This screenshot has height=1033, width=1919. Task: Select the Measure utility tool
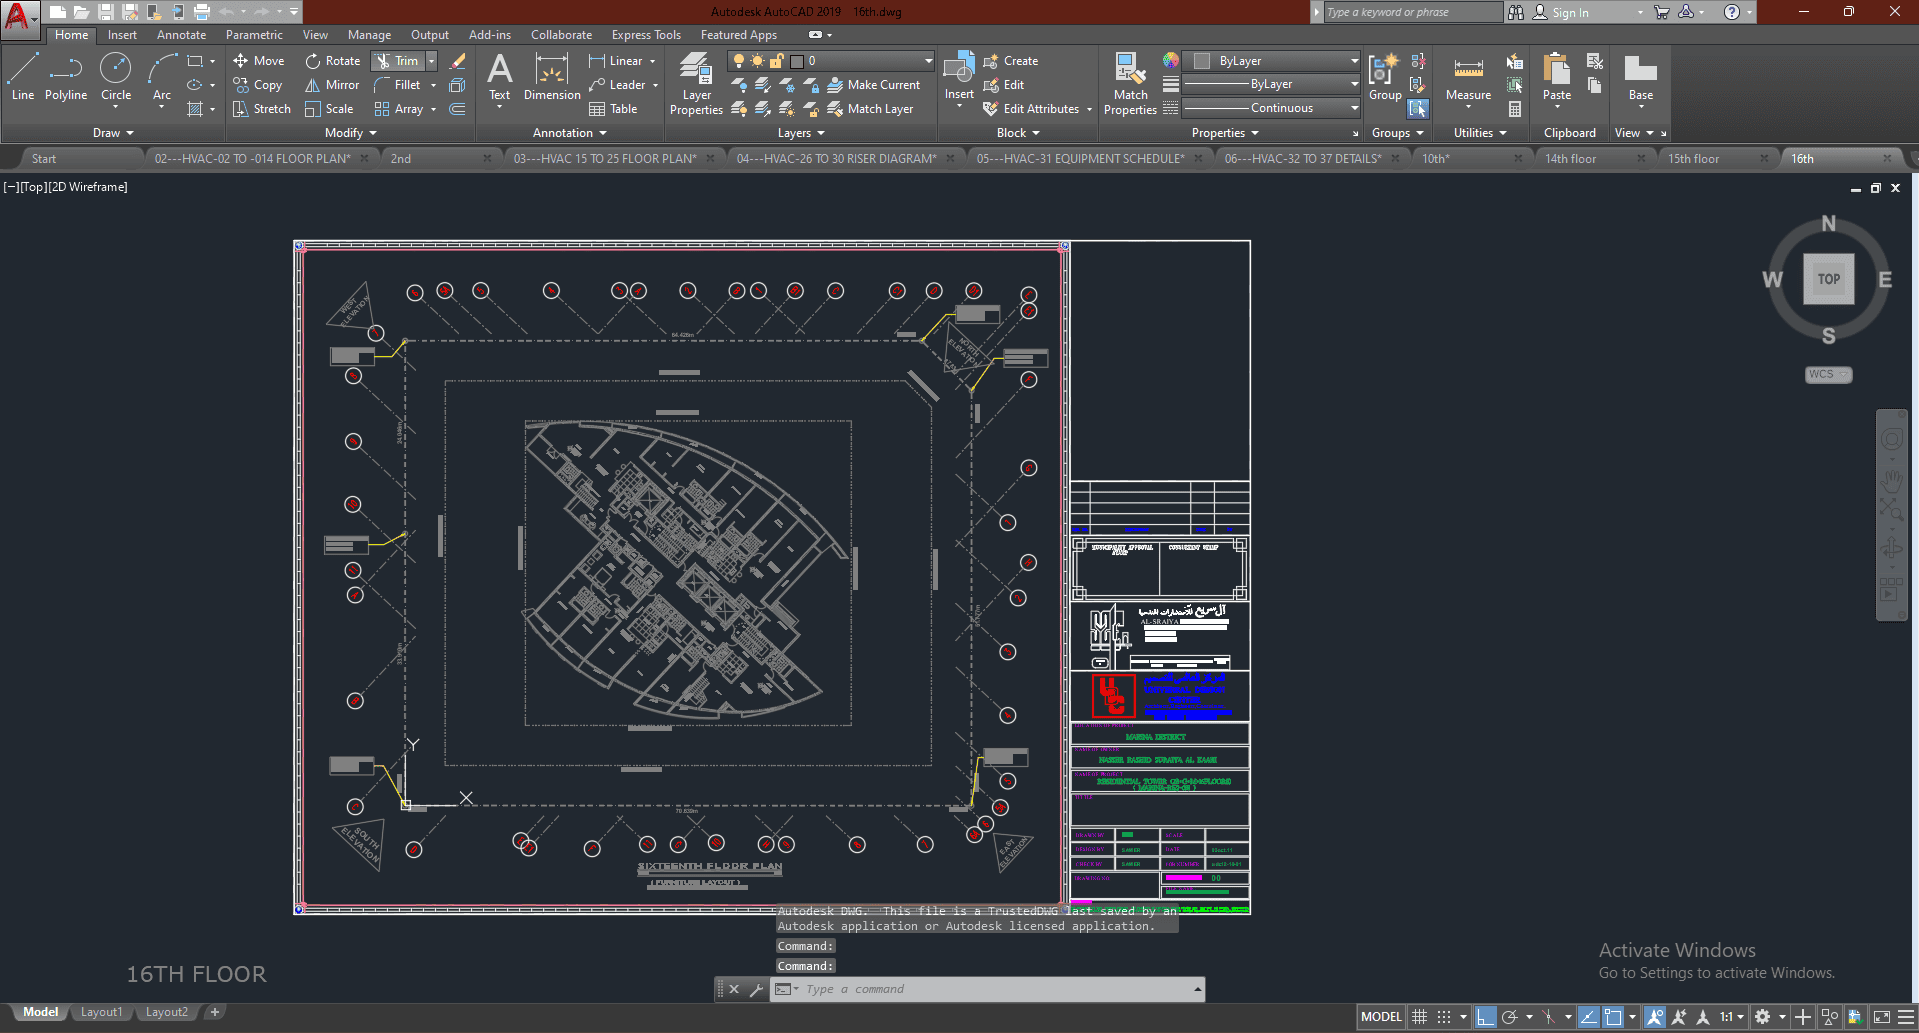[x=1468, y=78]
